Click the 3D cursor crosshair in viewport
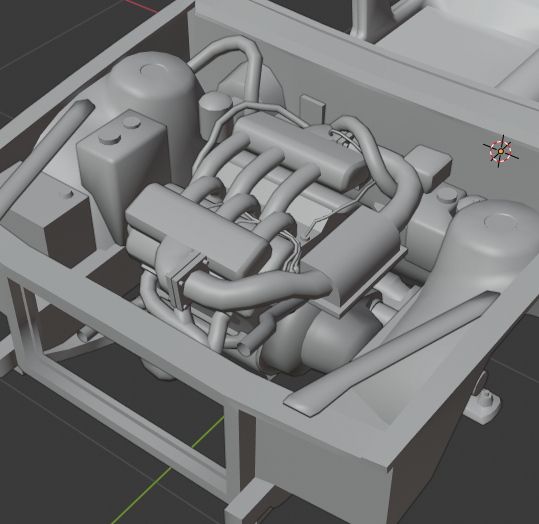 [x=500, y=151]
